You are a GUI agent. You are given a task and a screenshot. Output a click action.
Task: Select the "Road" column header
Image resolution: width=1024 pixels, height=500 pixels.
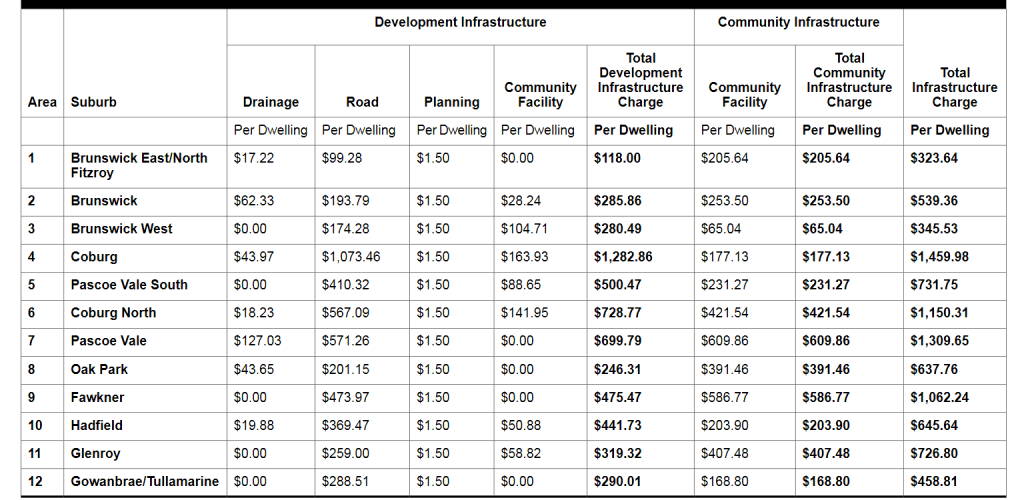pos(362,102)
